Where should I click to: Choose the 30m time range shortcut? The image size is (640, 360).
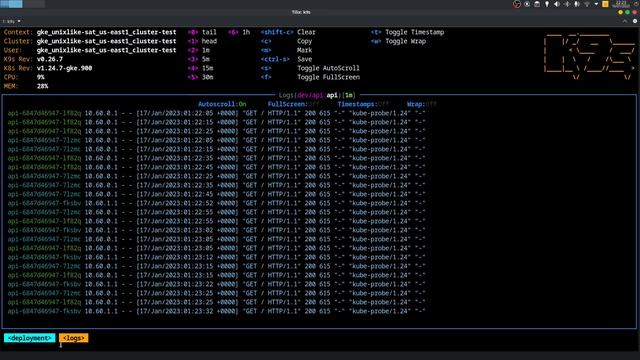point(200,77)
